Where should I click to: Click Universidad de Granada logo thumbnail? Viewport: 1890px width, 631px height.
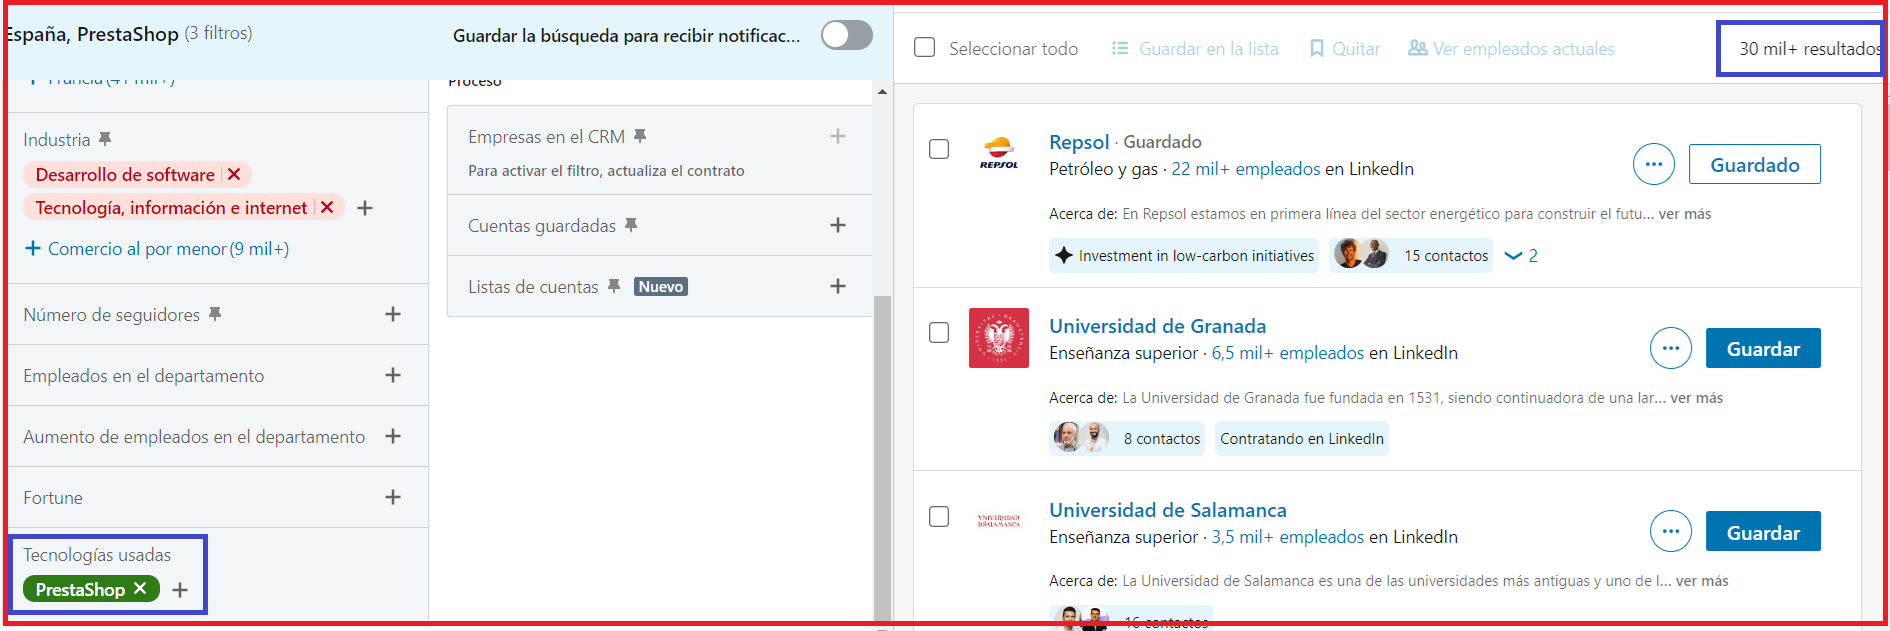tap(999, 338)
